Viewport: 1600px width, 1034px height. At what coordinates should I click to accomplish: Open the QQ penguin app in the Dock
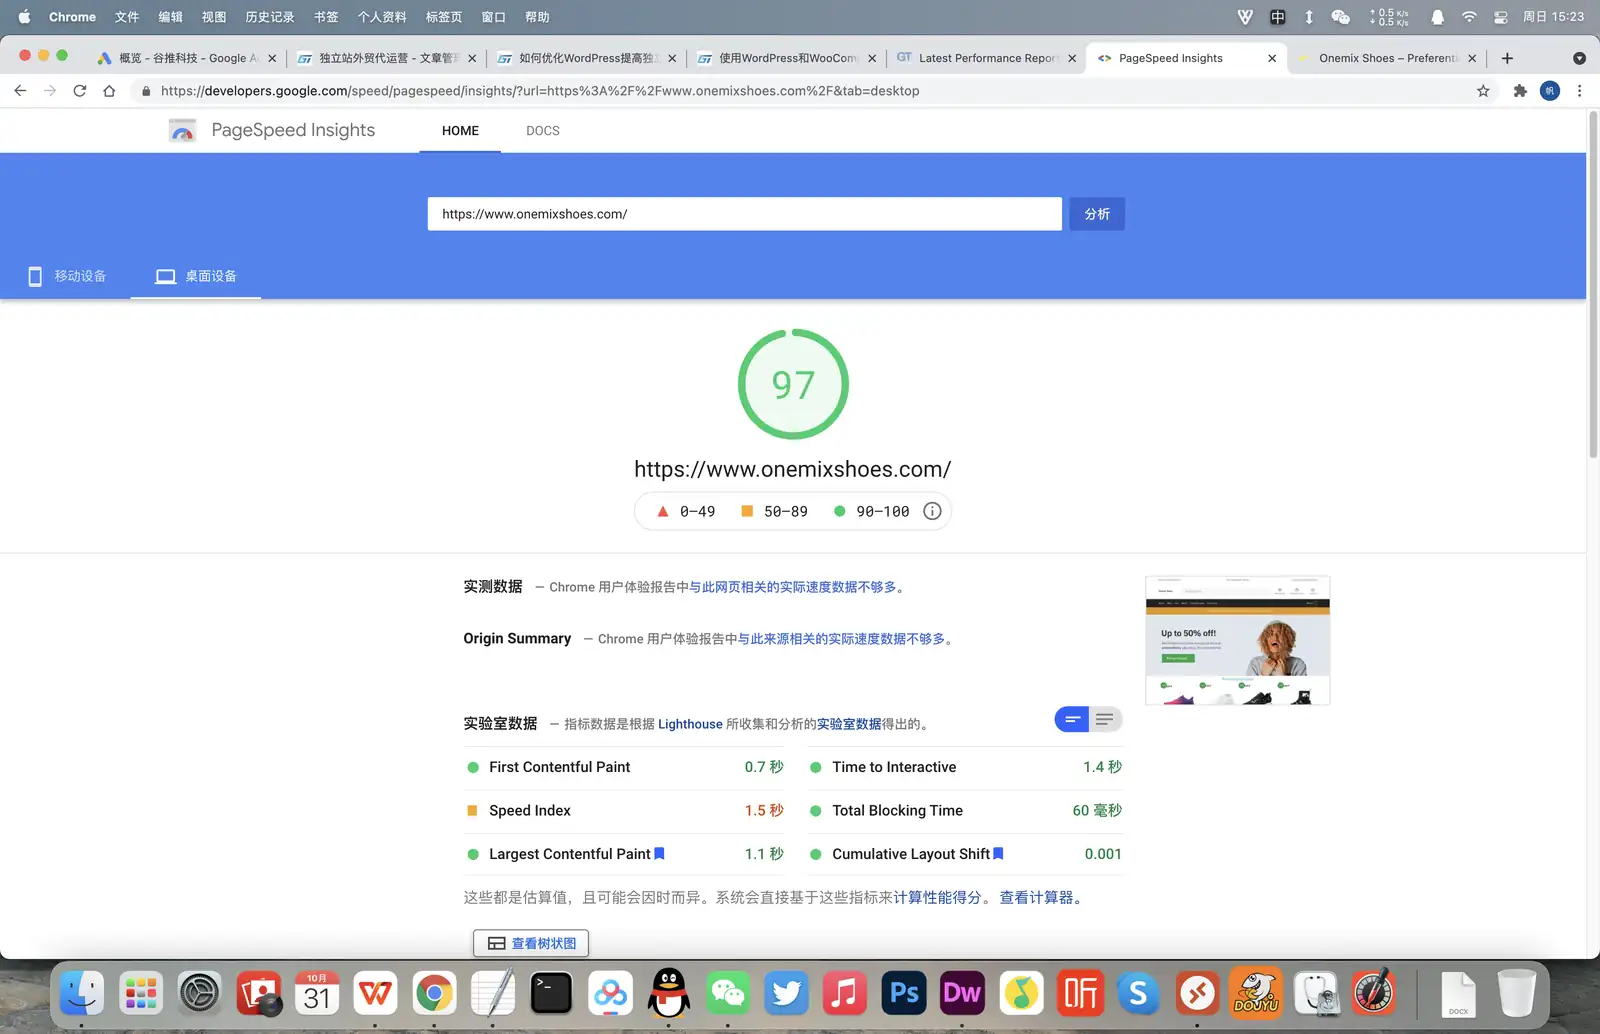(669, 993)
